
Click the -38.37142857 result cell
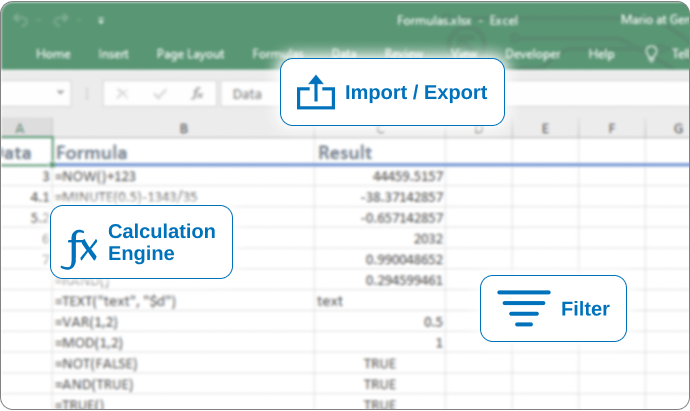[379, 197]
